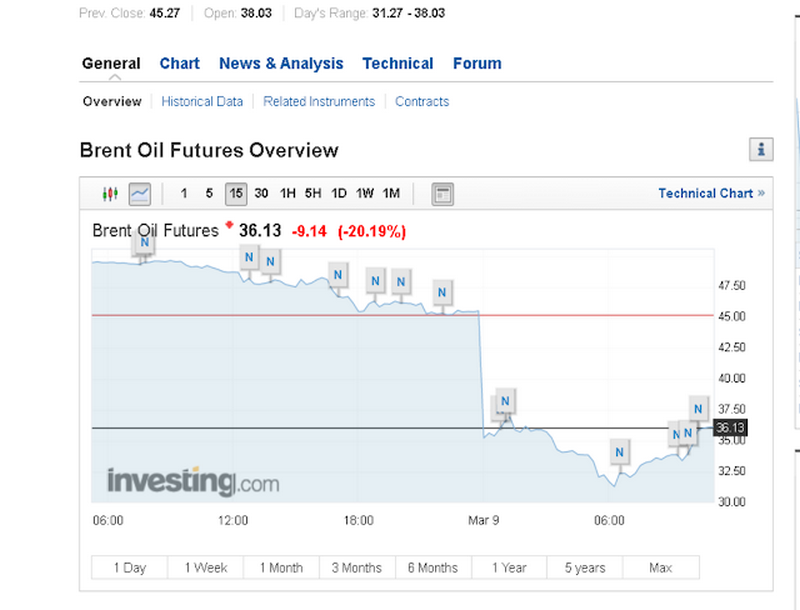
Task: Click the first news marker at chart start
Action: (x=145, y=242)
